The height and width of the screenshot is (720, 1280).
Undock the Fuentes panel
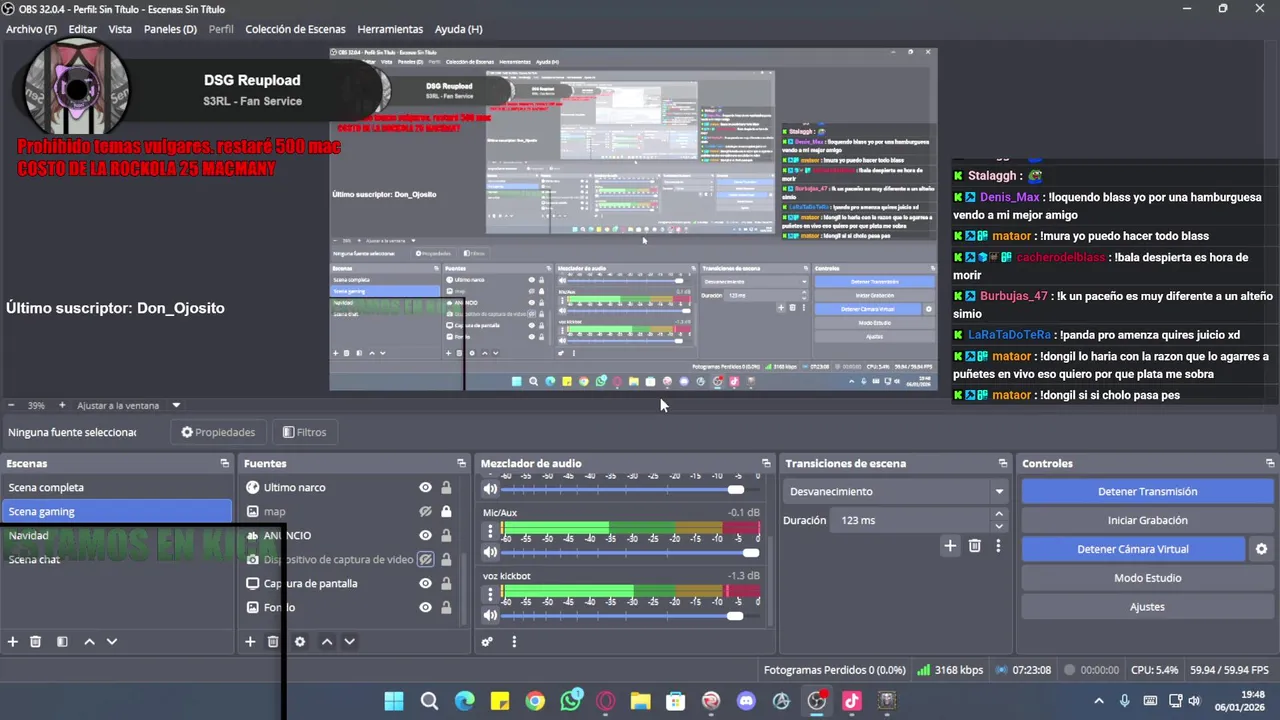[461, 463]
